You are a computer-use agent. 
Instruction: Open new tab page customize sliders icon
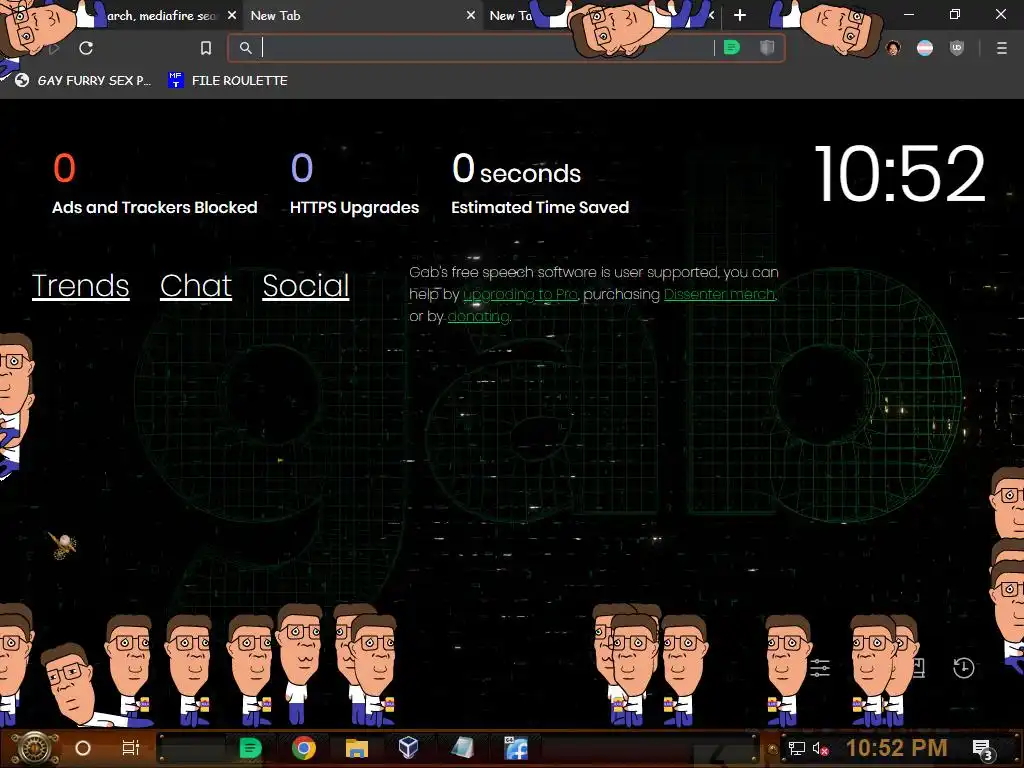pyautogui.click(x=820, y=667)
